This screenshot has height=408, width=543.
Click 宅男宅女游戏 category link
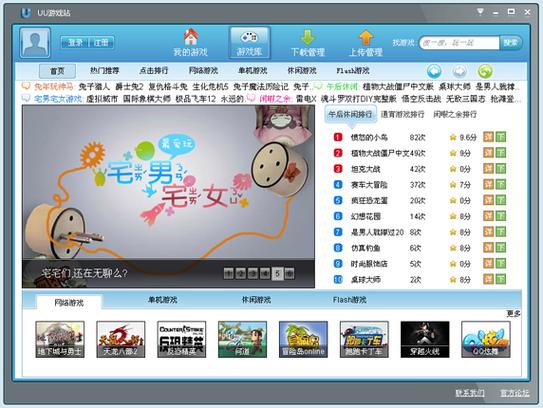tap(58, 99)
